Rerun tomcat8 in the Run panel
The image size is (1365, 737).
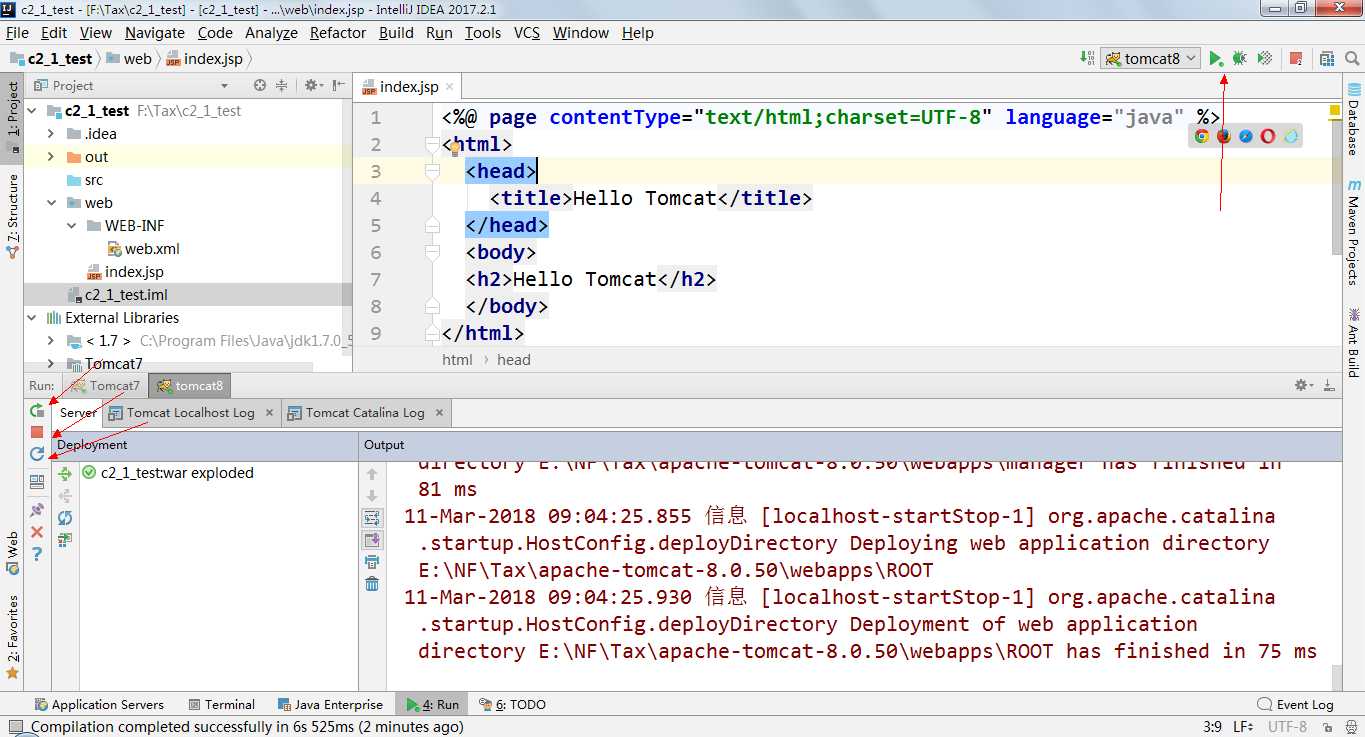(37, 411)
